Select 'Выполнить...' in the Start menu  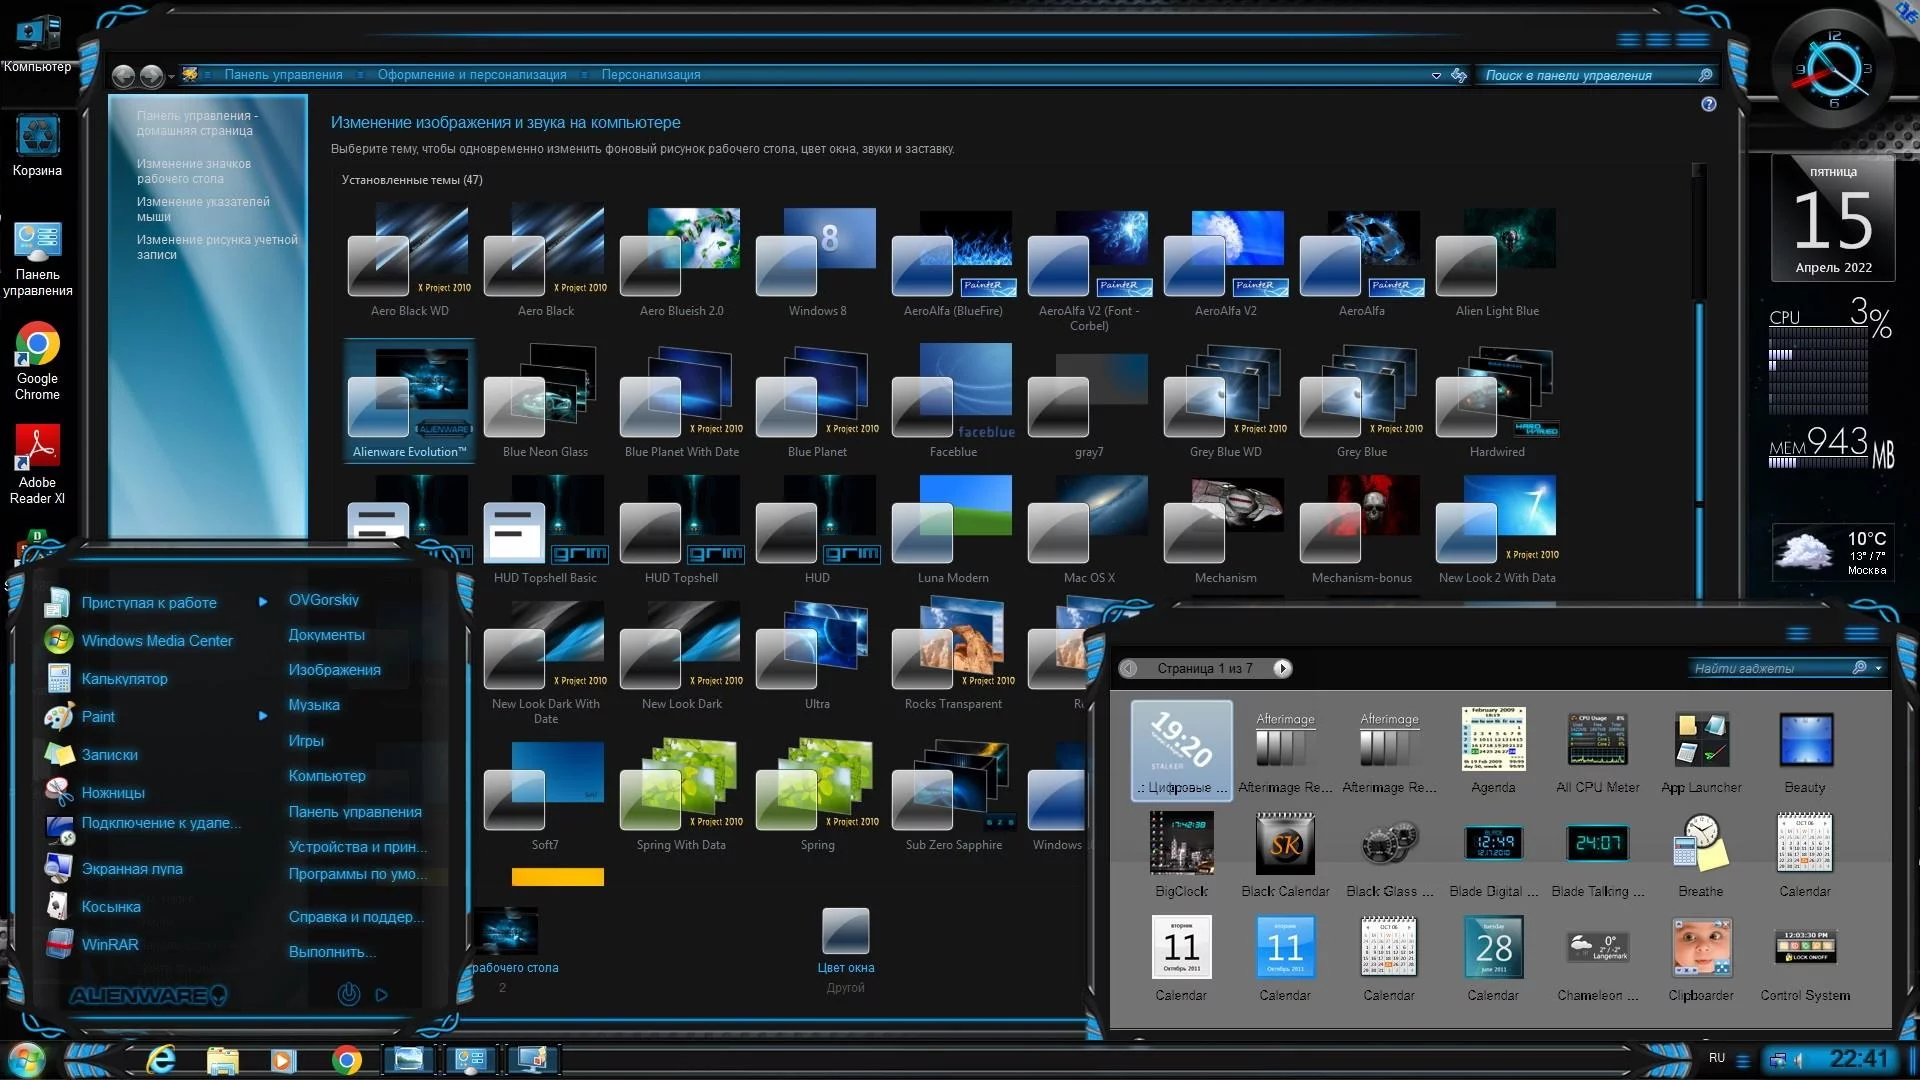332,952
